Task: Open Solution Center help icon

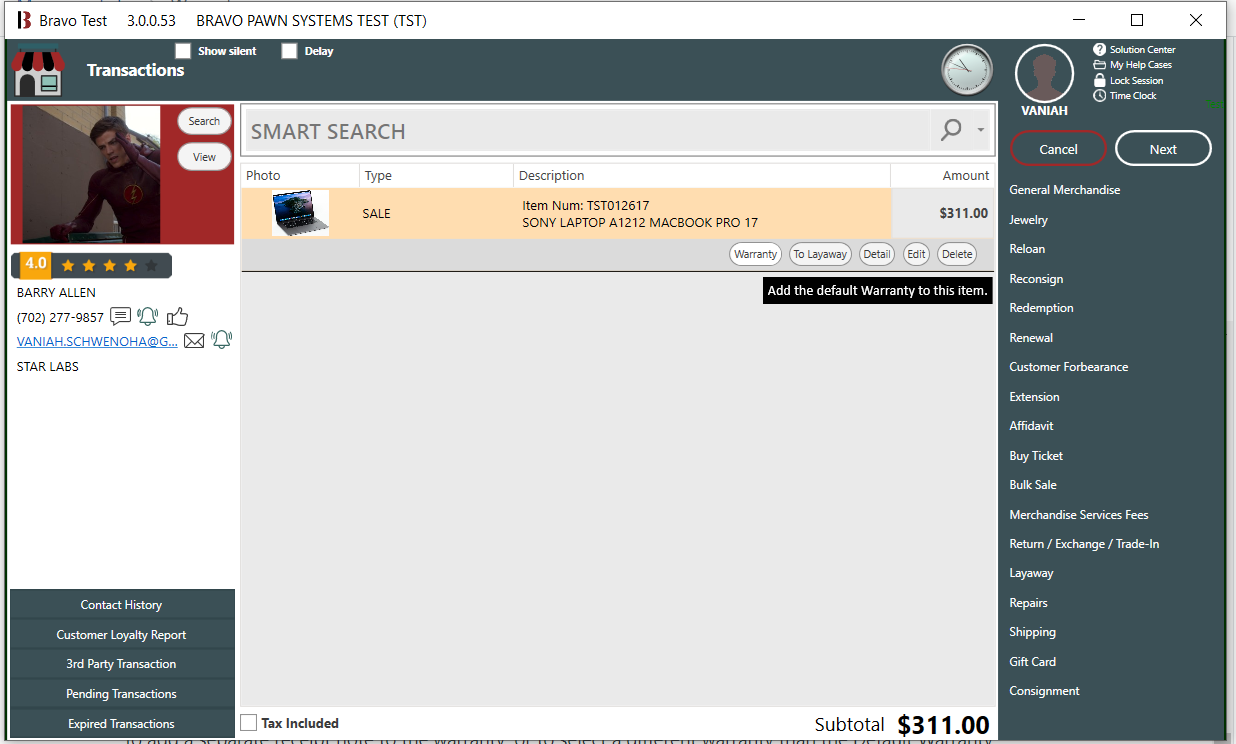Action: coord(1099,50)
